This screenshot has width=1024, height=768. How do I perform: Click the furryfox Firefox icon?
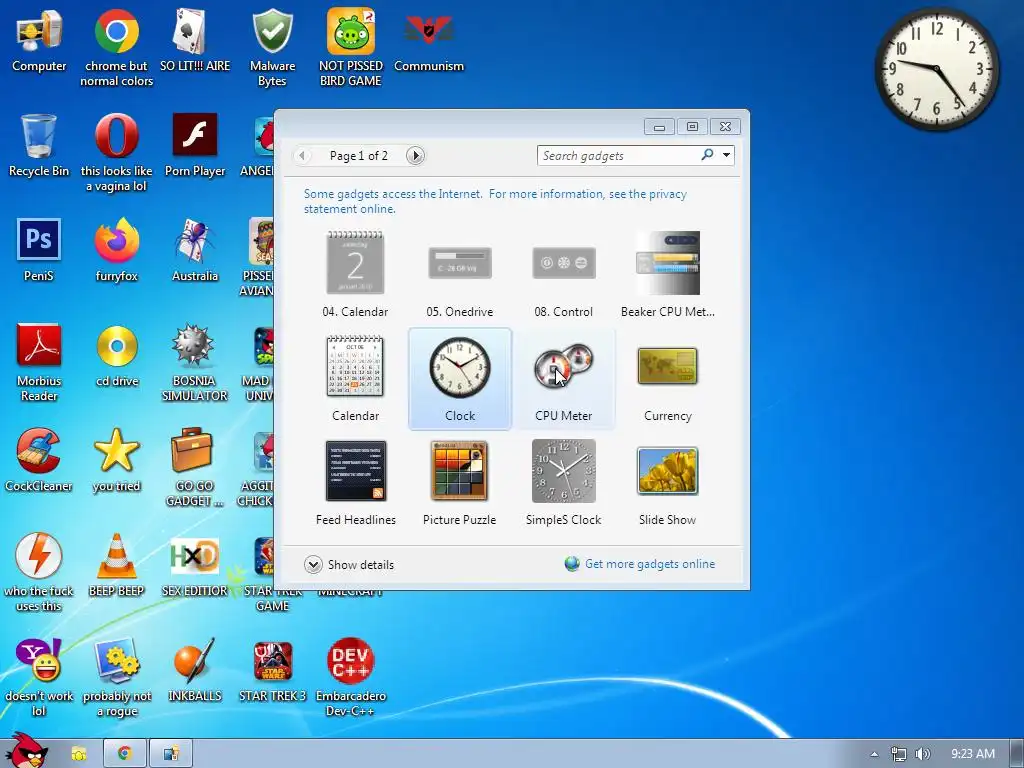[117, 250]
